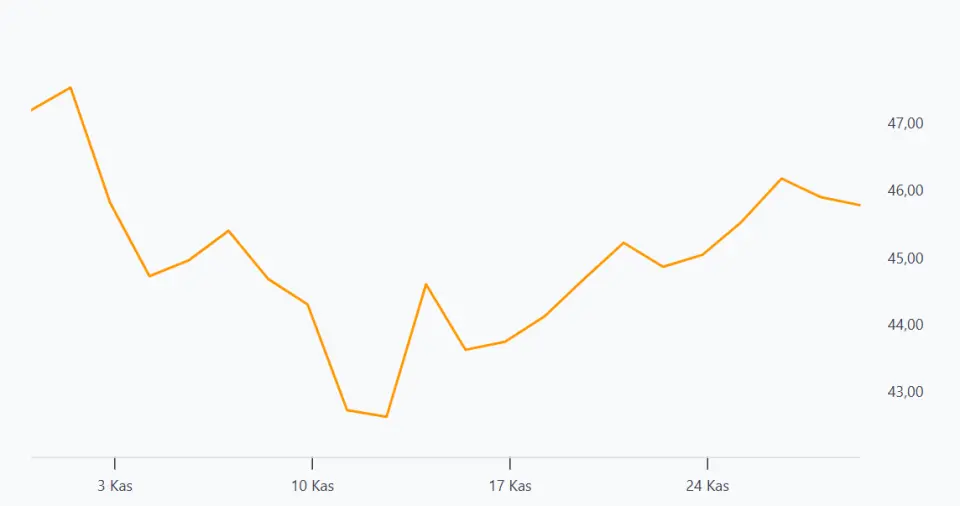Click the 47,00 price axis label
Viewport: 960px width, 506px height.
(905, 123)
